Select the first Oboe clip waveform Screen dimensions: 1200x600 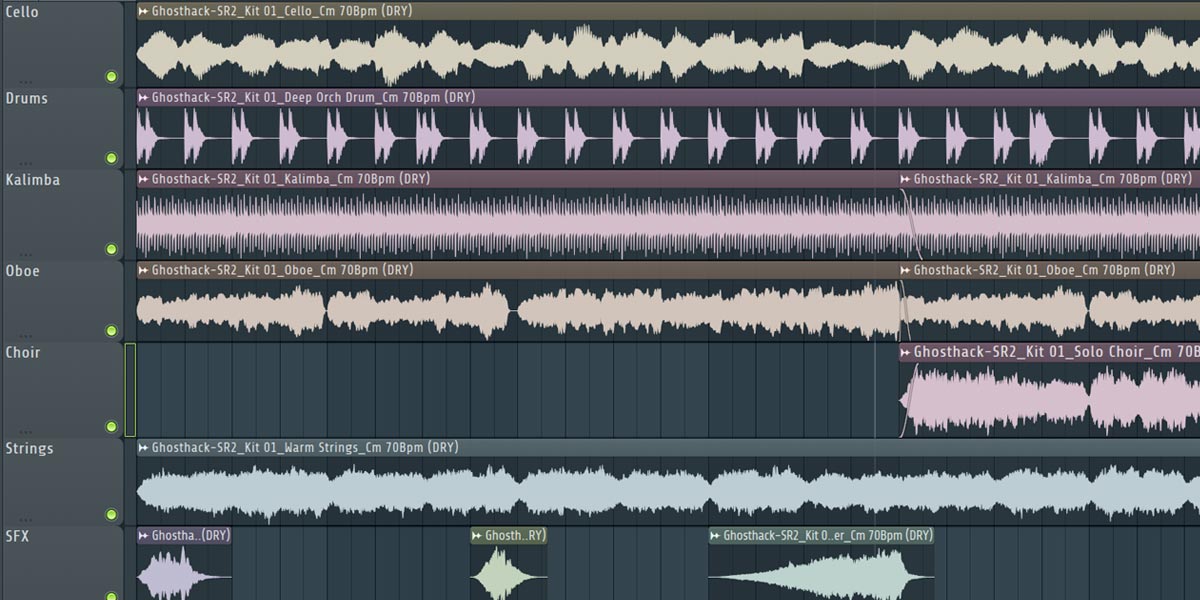518,311
